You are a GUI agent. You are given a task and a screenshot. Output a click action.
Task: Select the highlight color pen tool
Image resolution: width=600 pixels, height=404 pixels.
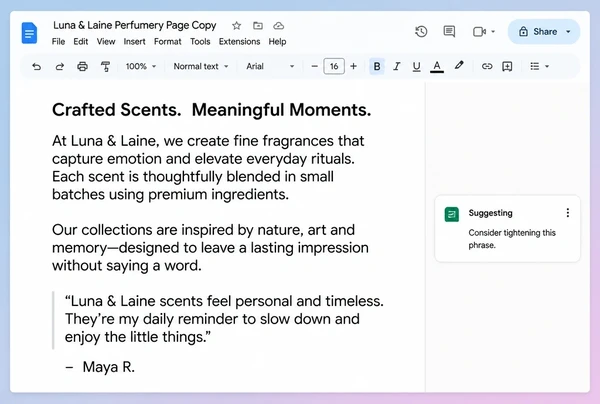click(459, 65)
